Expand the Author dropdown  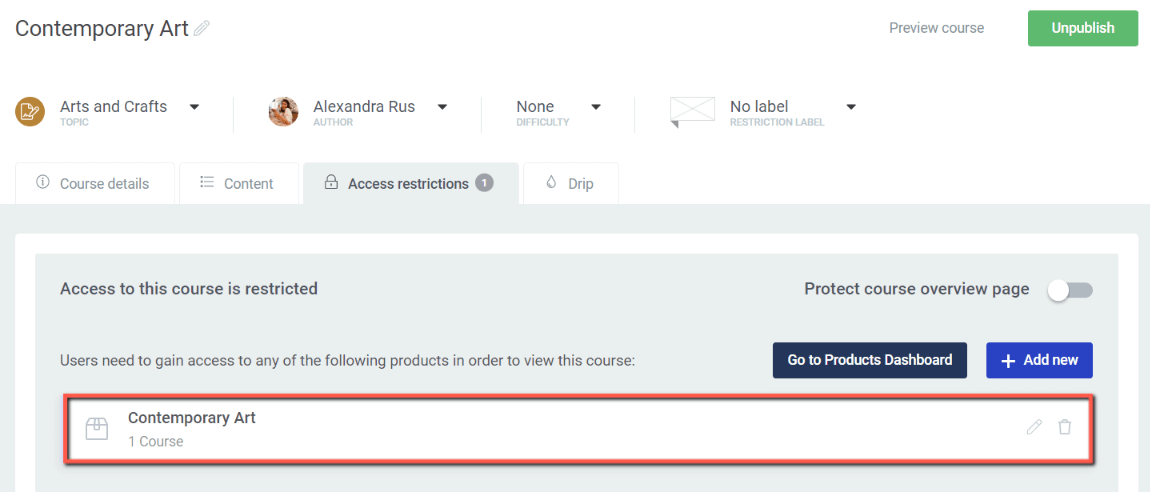click(x=442, y=107)
